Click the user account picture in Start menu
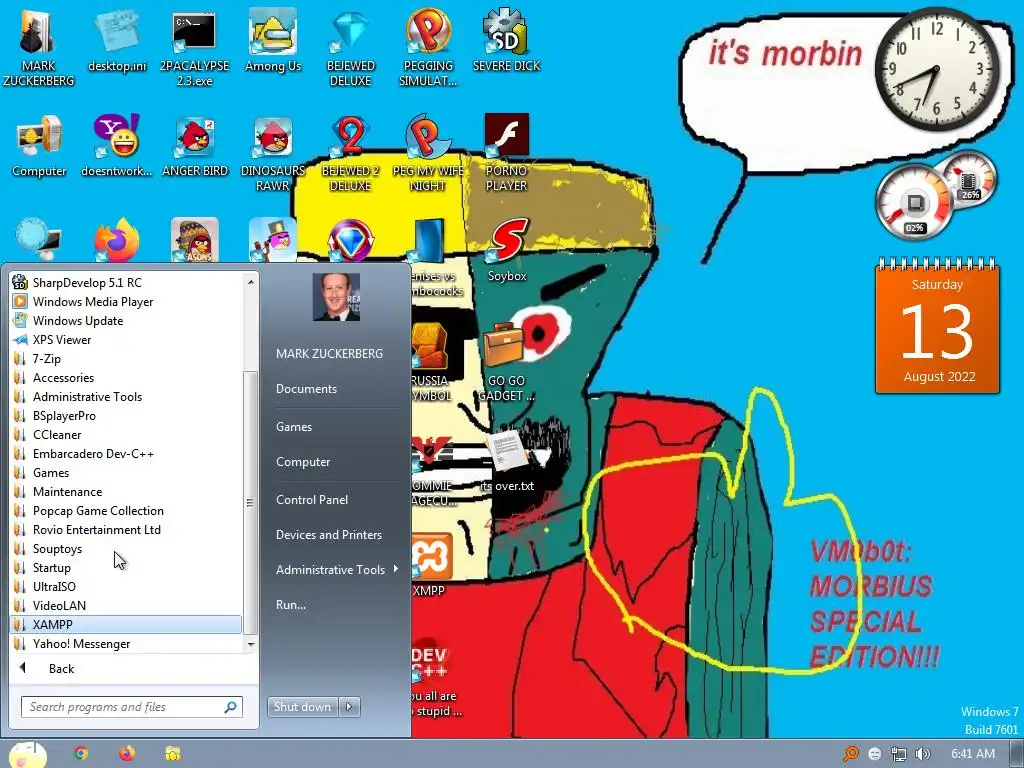 tap(336, 297)
